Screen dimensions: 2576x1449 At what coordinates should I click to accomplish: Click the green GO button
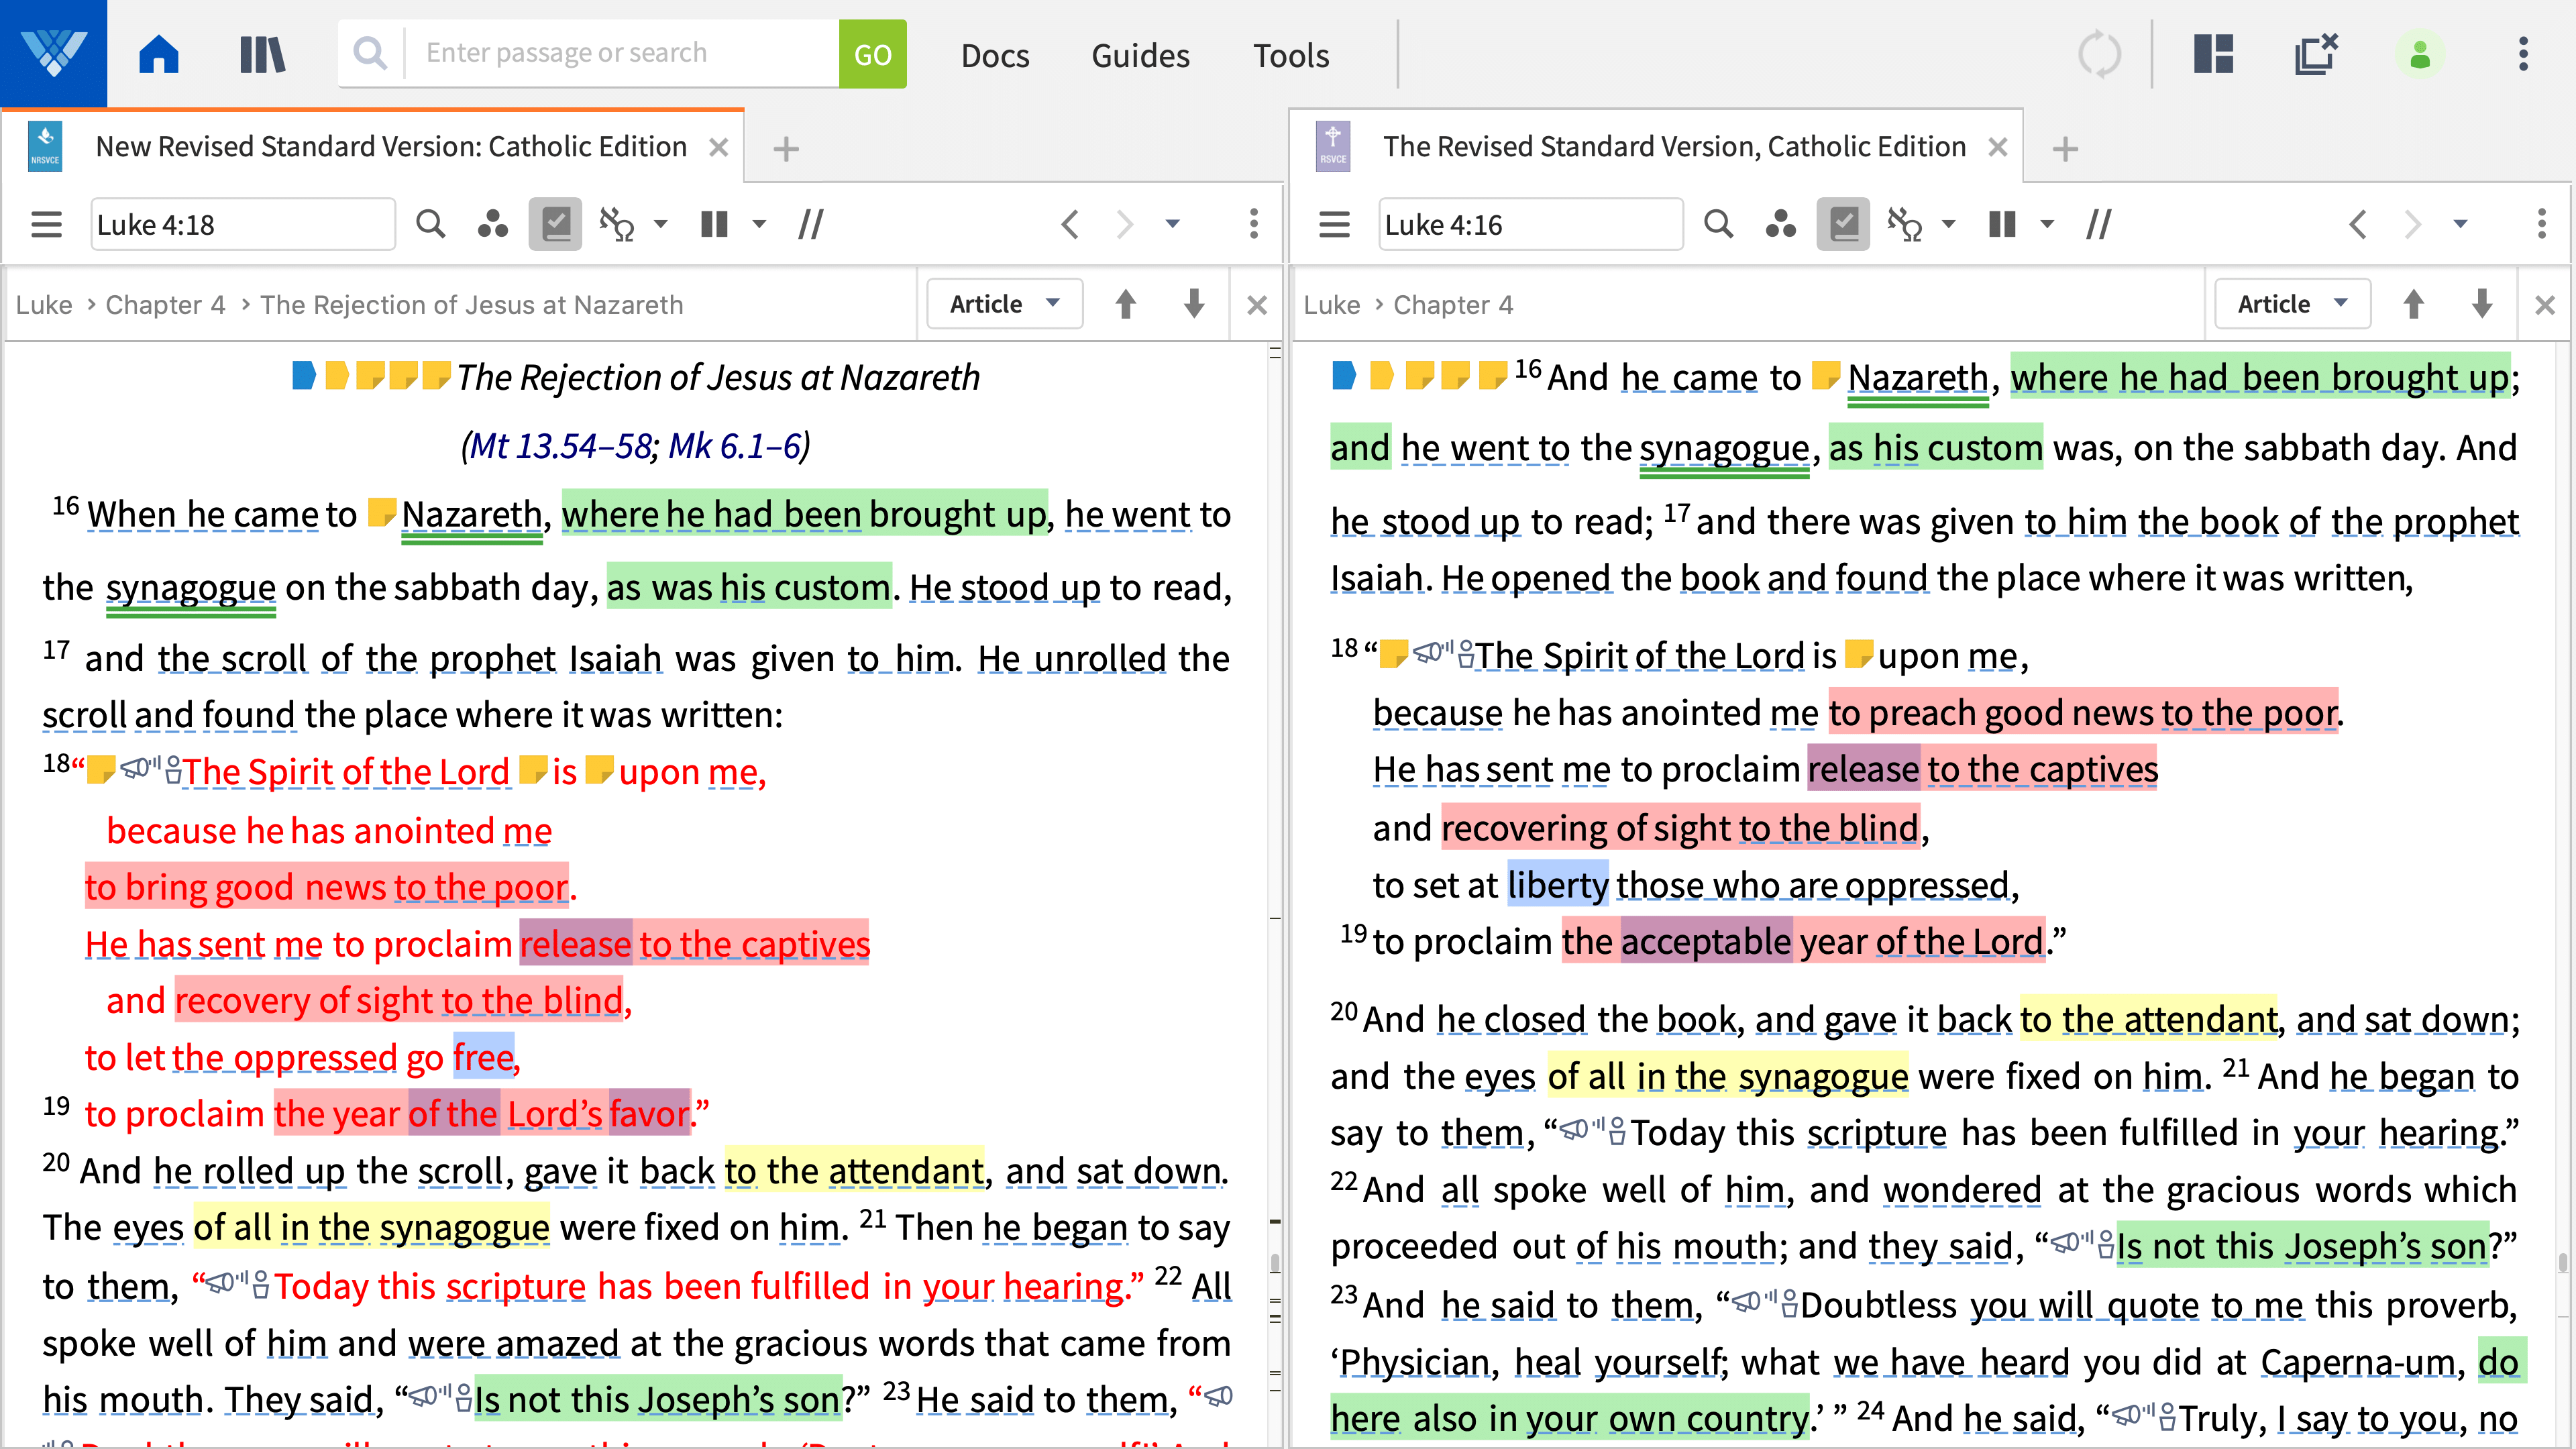tap(872, 54)
